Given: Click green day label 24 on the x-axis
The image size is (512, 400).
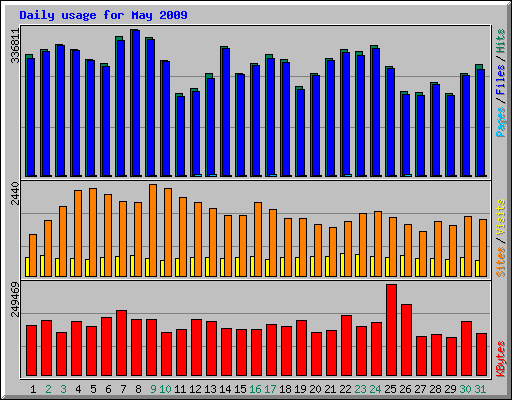Looking at the screenshot, I should [x=375, y=389].
